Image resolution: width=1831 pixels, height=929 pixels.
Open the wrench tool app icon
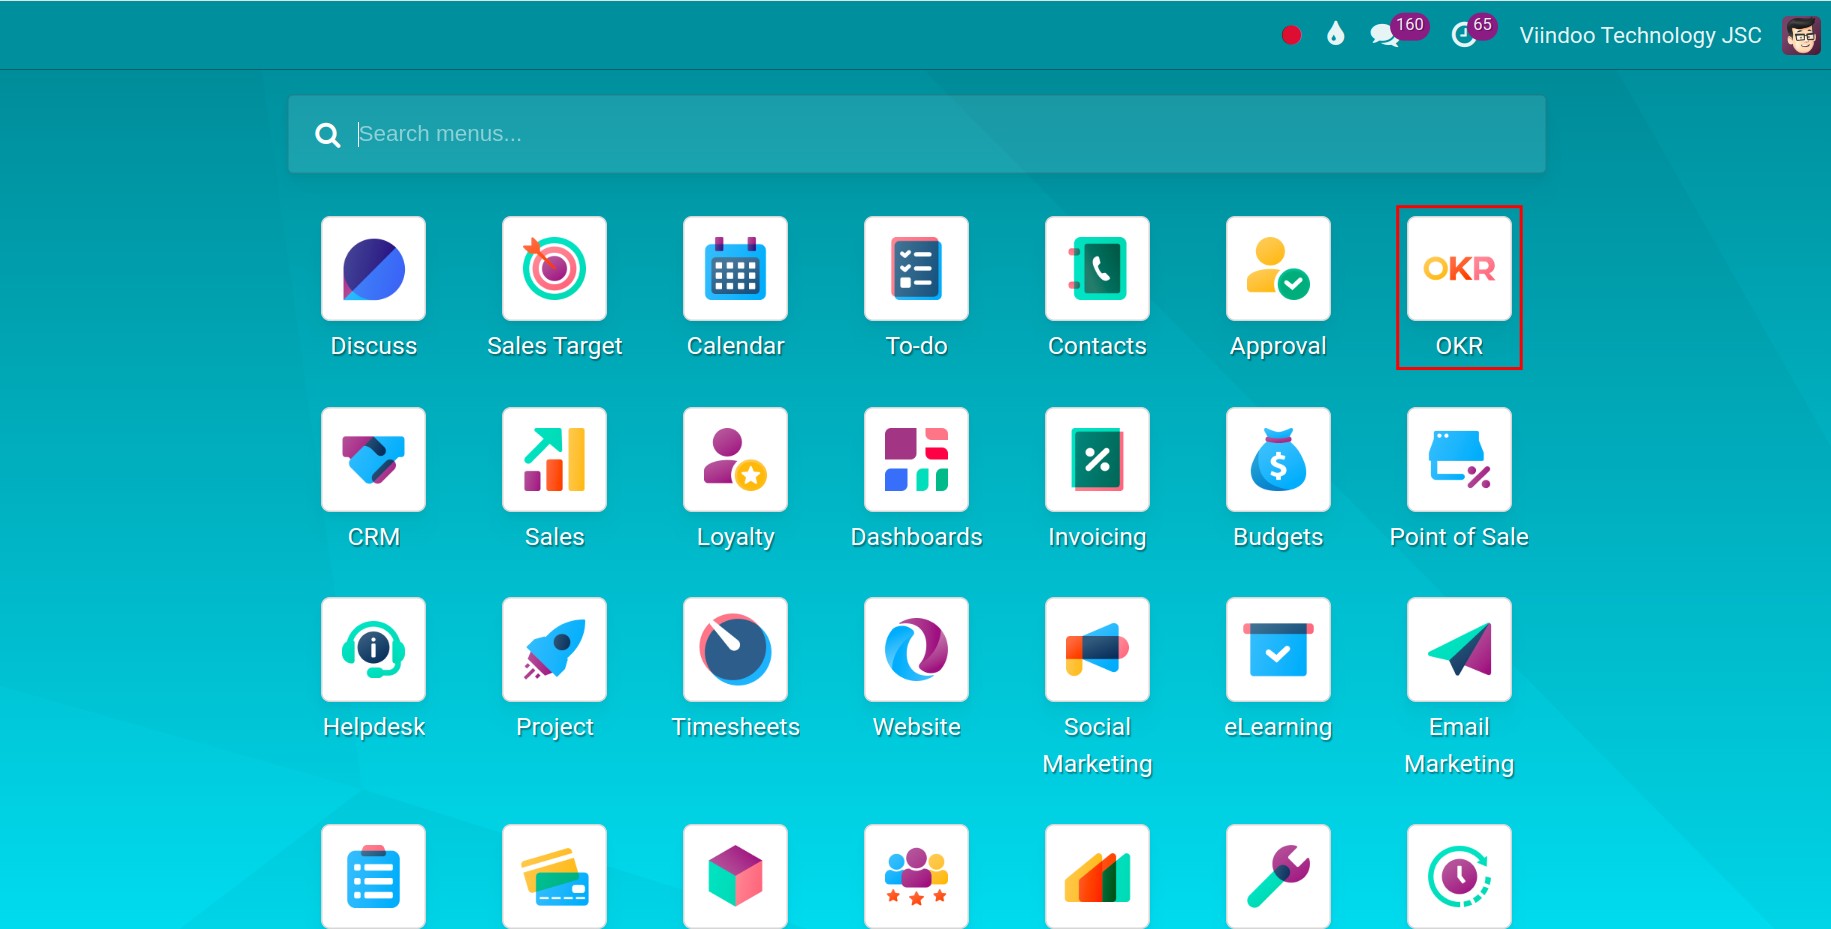point(1278,877)
